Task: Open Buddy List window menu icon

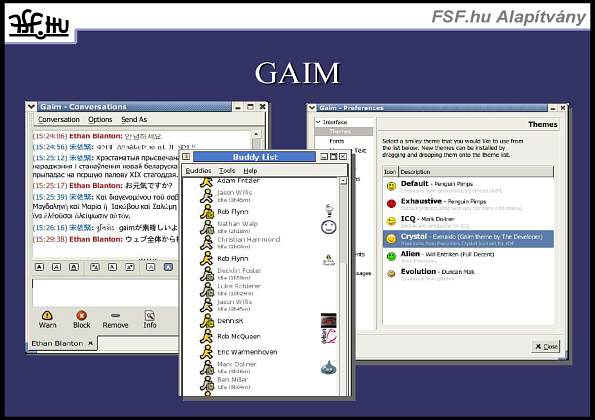Action: tap(186, 156)
